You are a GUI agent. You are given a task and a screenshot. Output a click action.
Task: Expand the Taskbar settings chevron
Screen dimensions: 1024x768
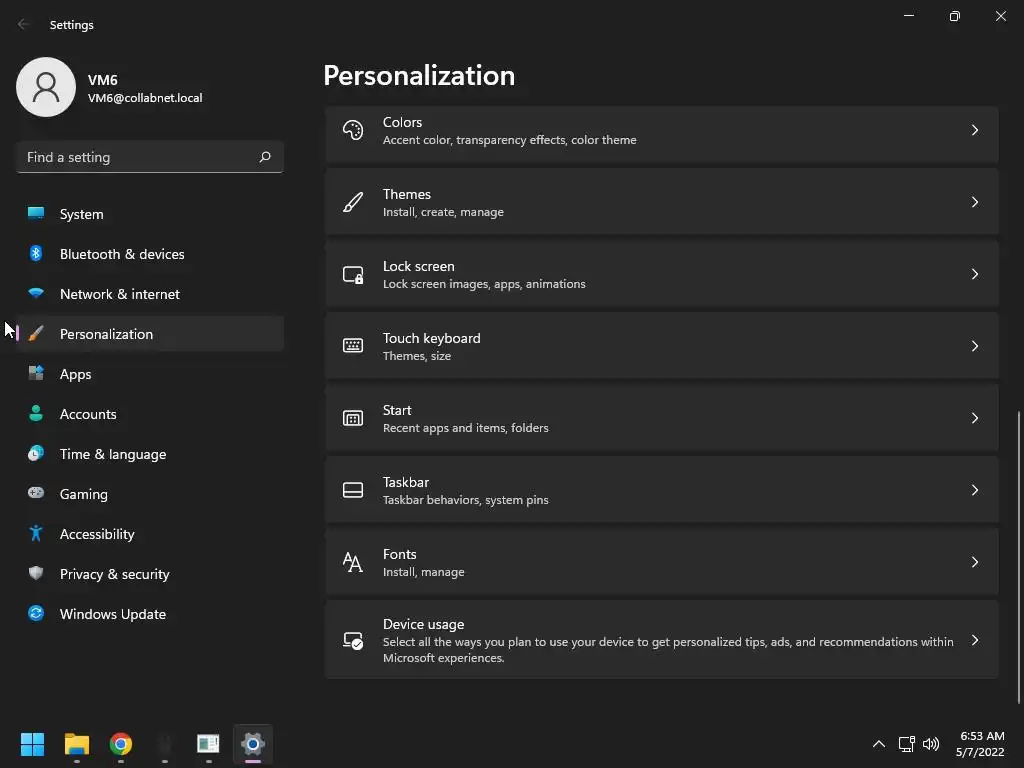(x=975, y=490)
